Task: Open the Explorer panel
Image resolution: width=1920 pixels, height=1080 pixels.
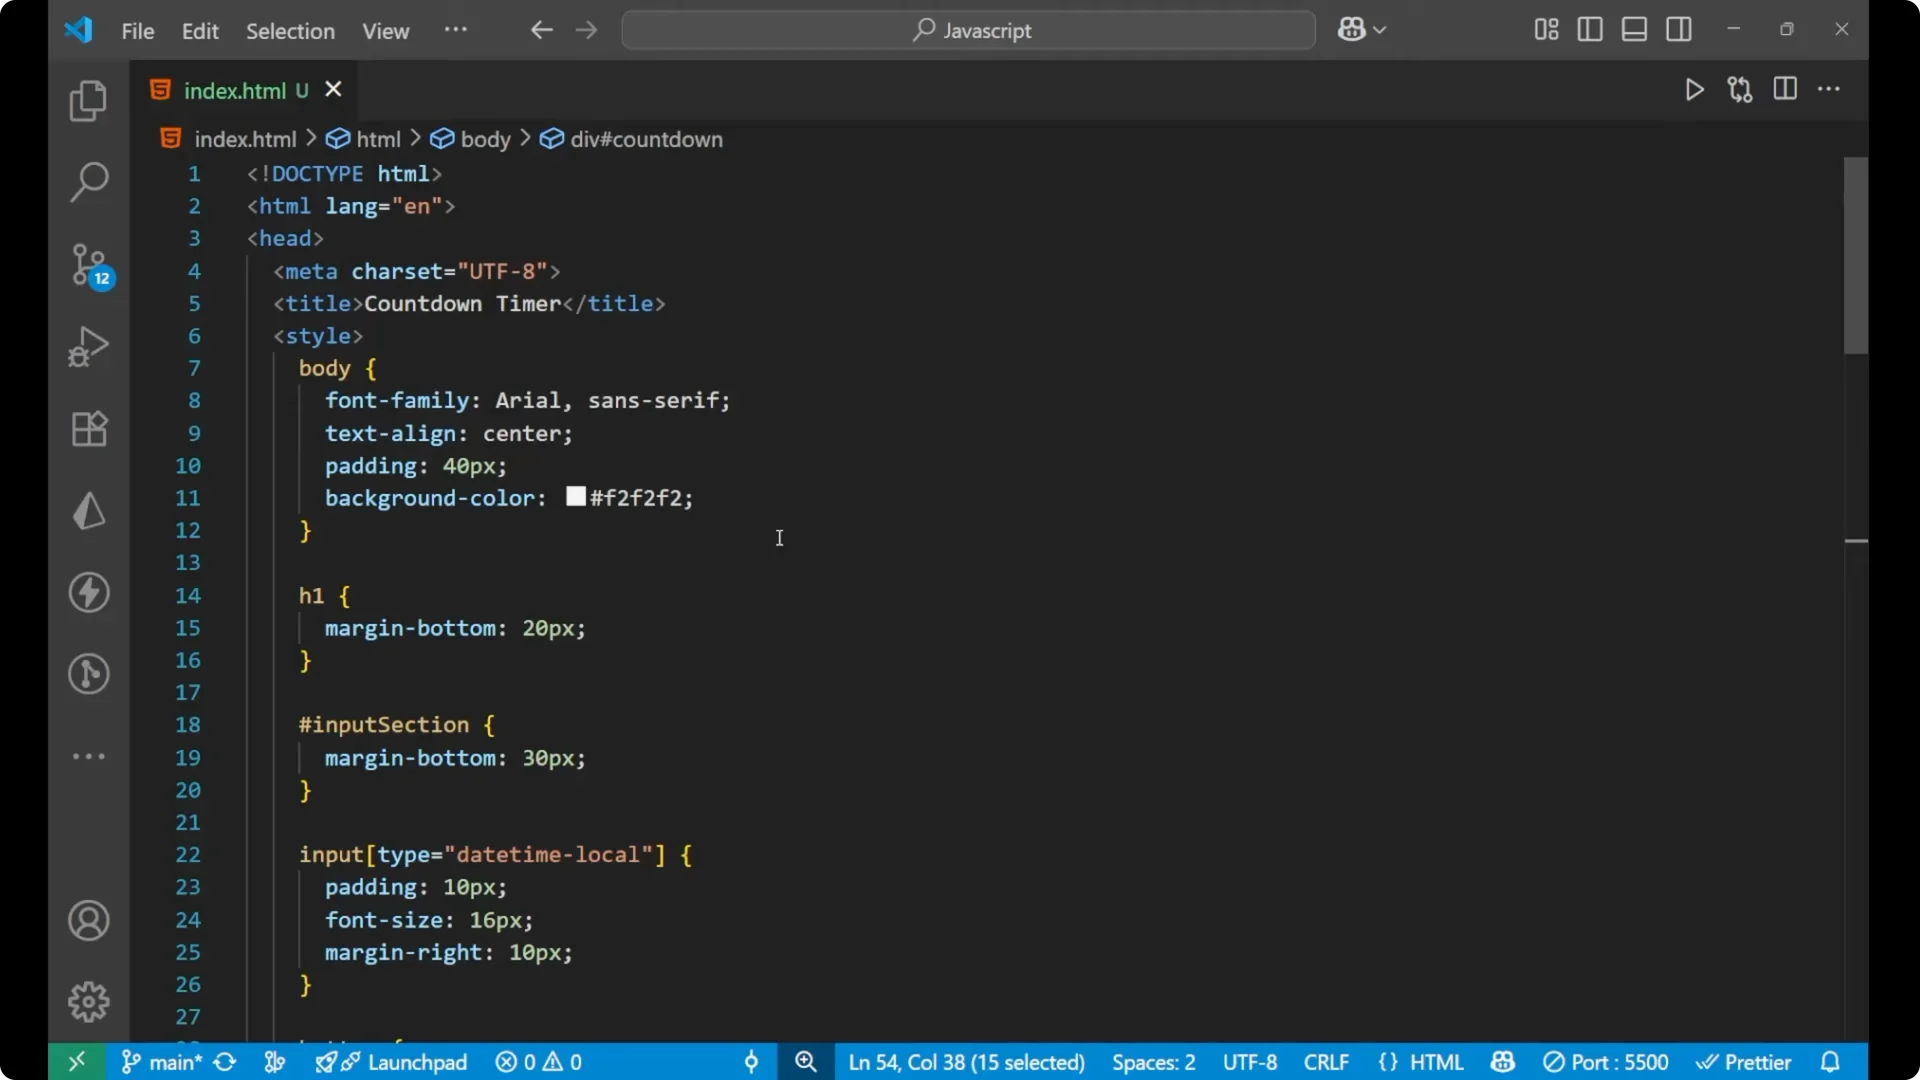Action: coord(88,101)
